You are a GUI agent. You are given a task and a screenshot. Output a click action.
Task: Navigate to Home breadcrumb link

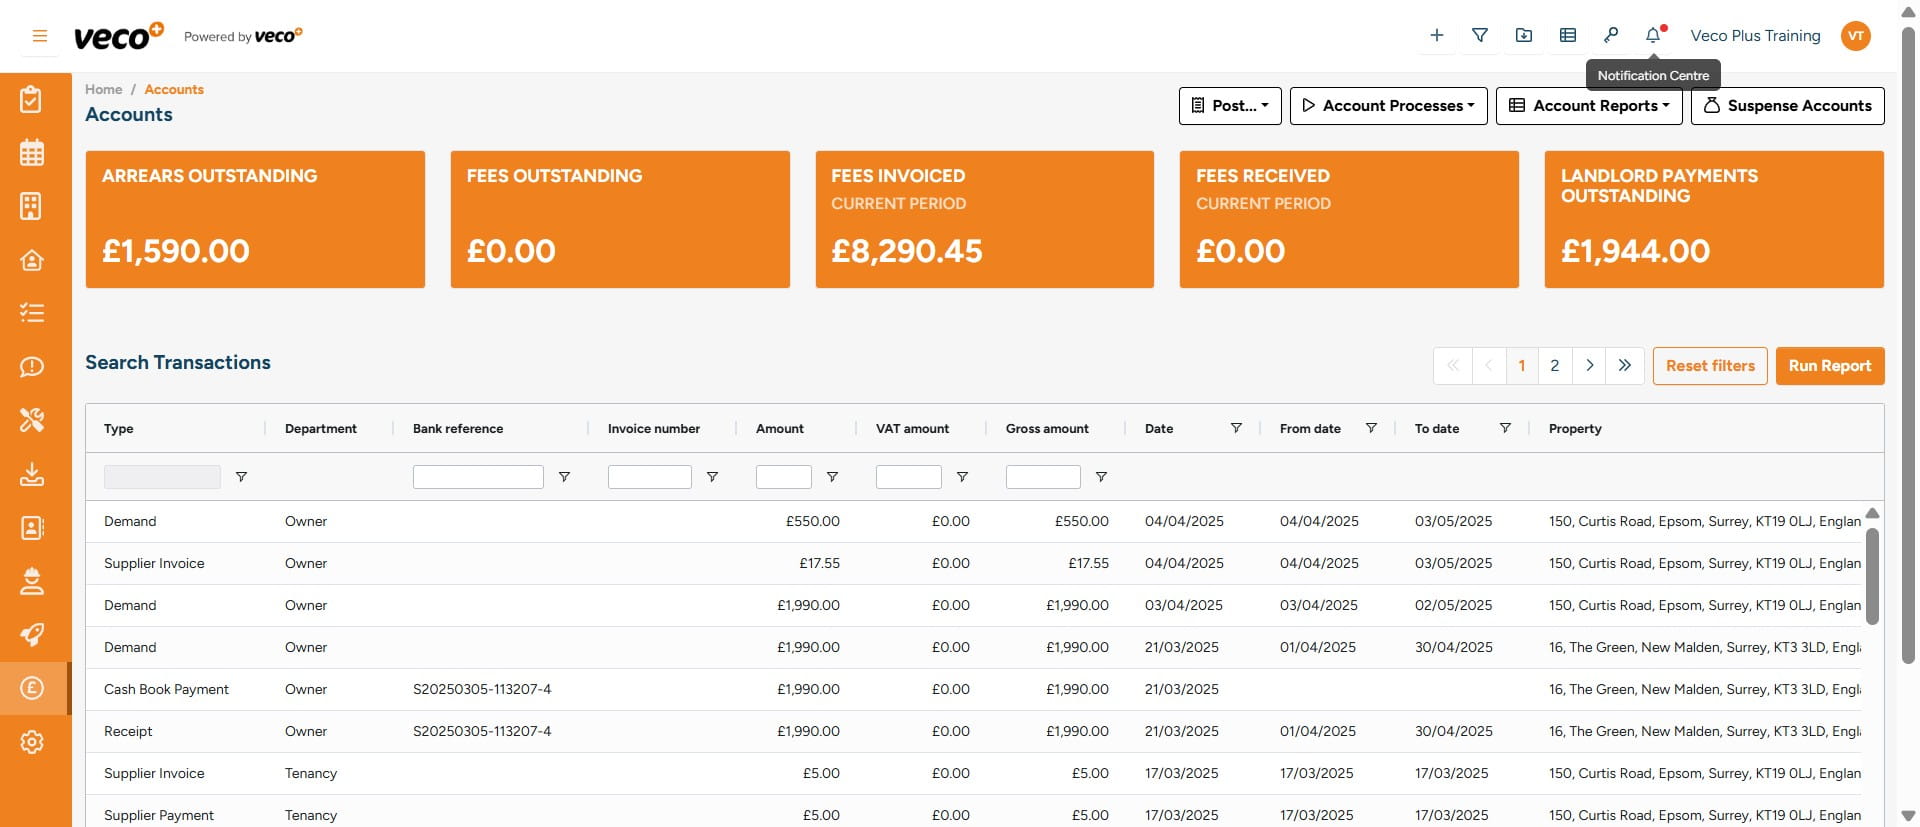pos(103,89)
